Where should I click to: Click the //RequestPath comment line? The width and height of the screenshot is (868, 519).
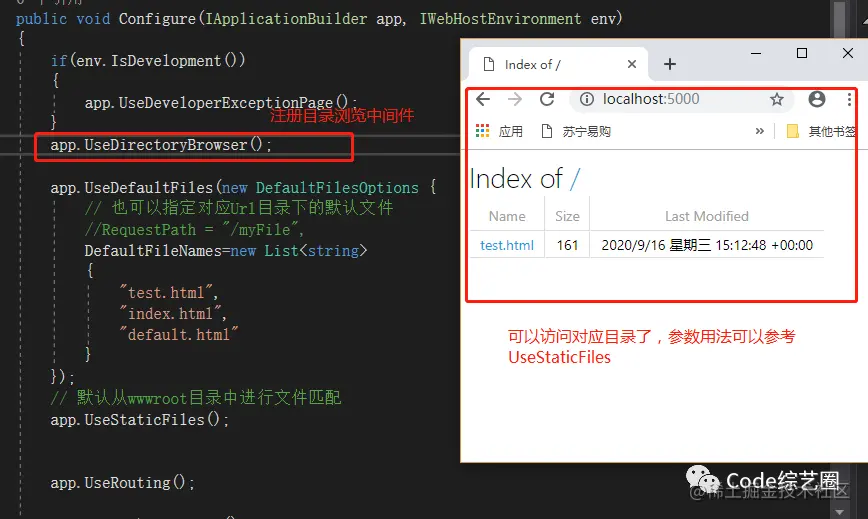click(x=194, y=230)
